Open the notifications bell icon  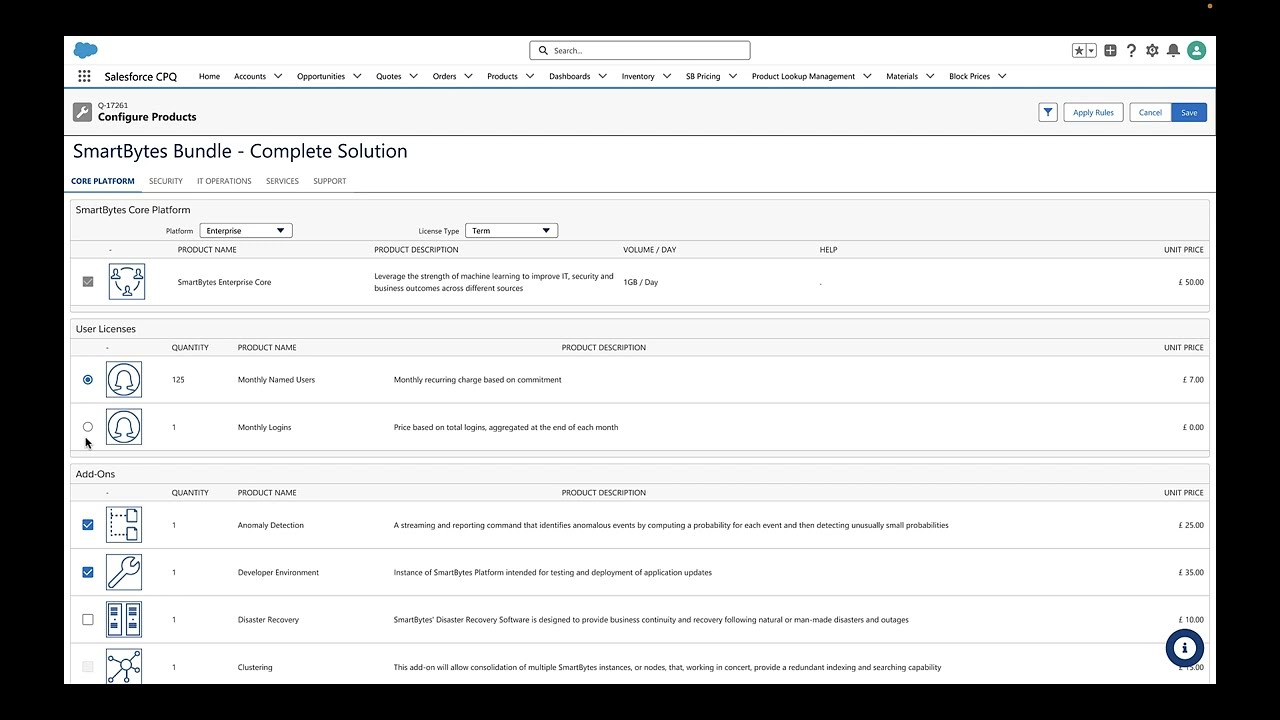(1173, 50)
